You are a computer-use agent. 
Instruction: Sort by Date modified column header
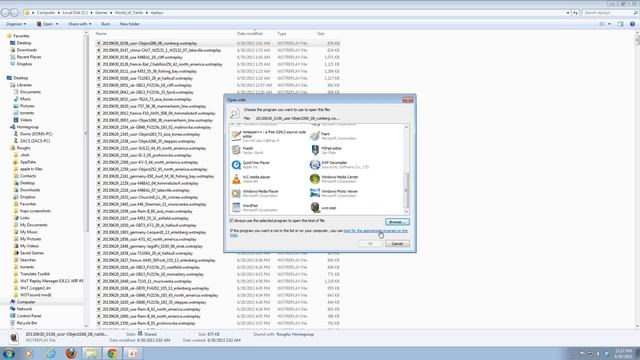[x=249, y=33]
